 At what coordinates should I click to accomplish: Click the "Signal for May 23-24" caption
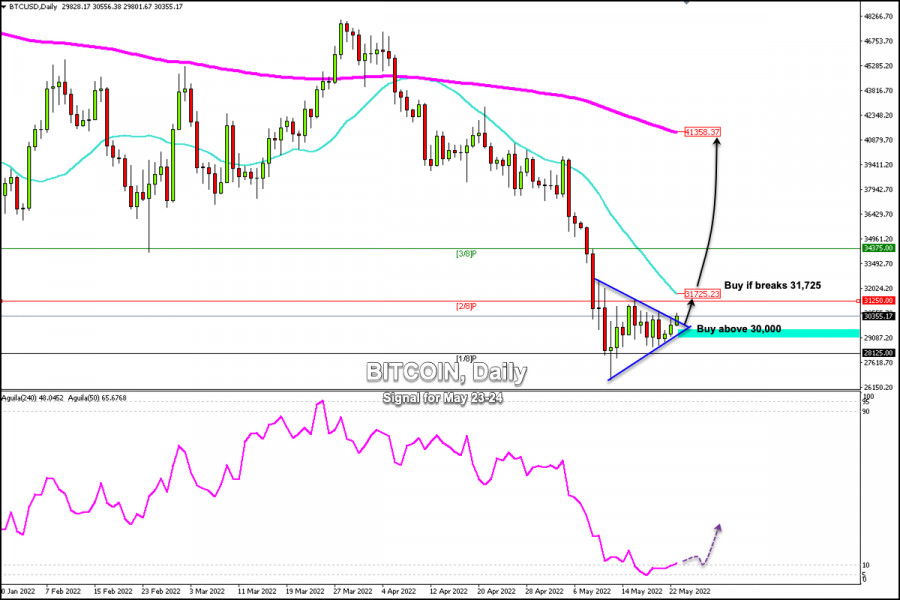point(443,397)
